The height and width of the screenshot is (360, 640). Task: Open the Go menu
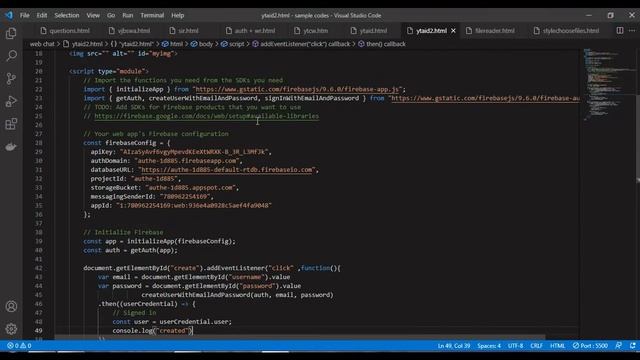coord(111,16)
